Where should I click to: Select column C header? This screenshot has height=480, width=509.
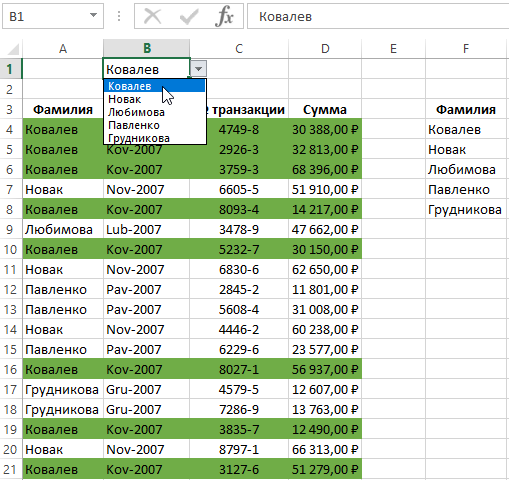coord(239,49)
